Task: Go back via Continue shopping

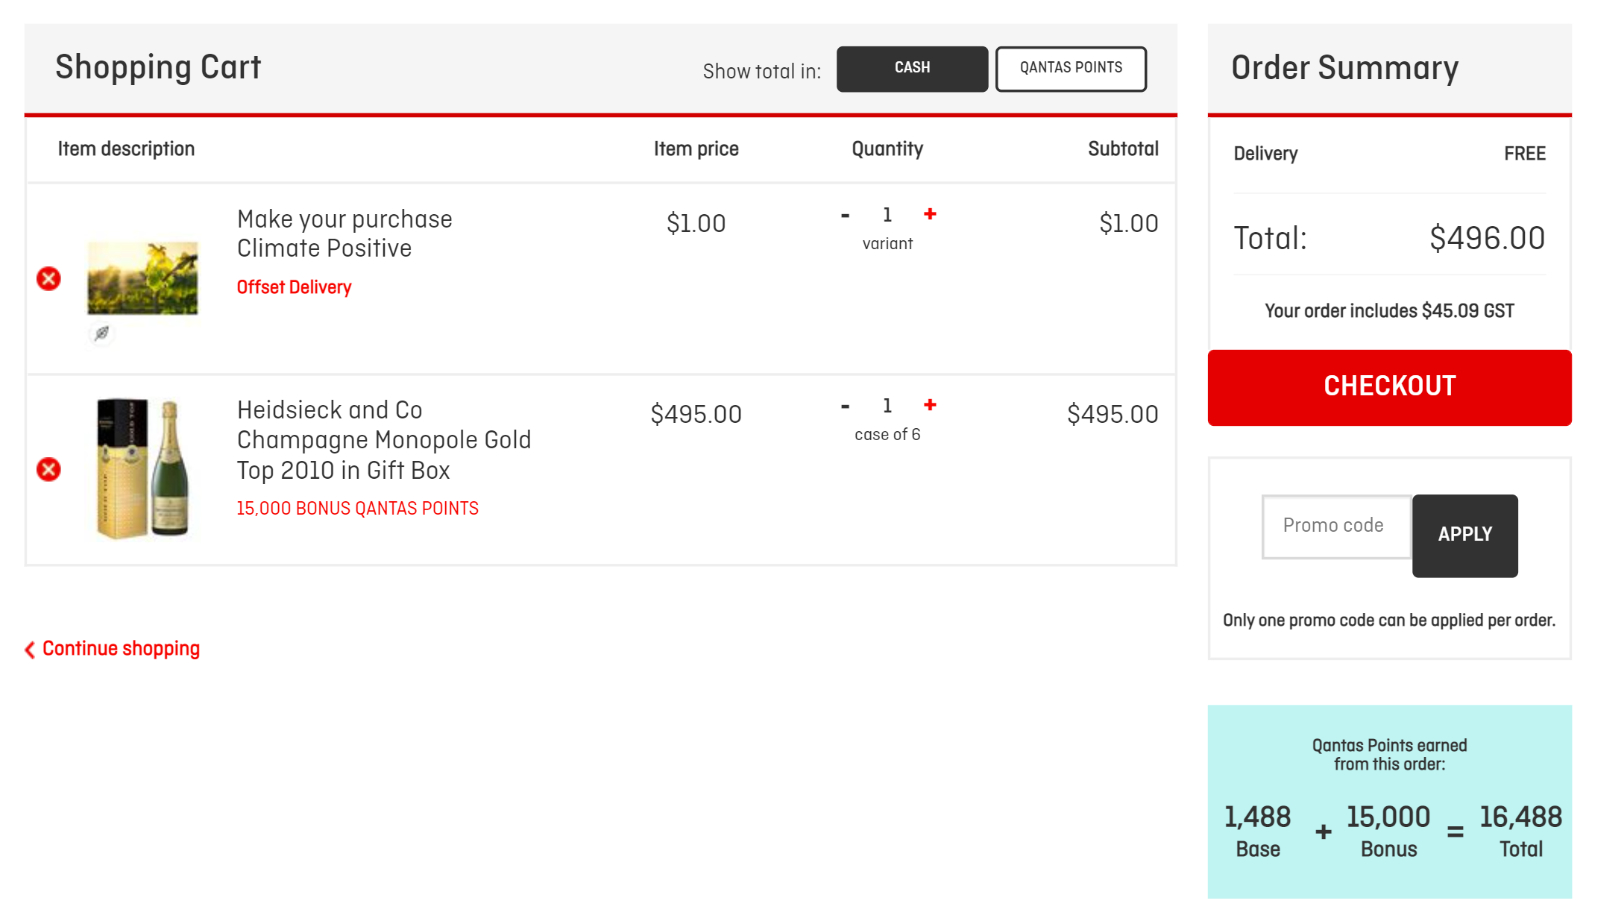Action: tap(112, 649)
